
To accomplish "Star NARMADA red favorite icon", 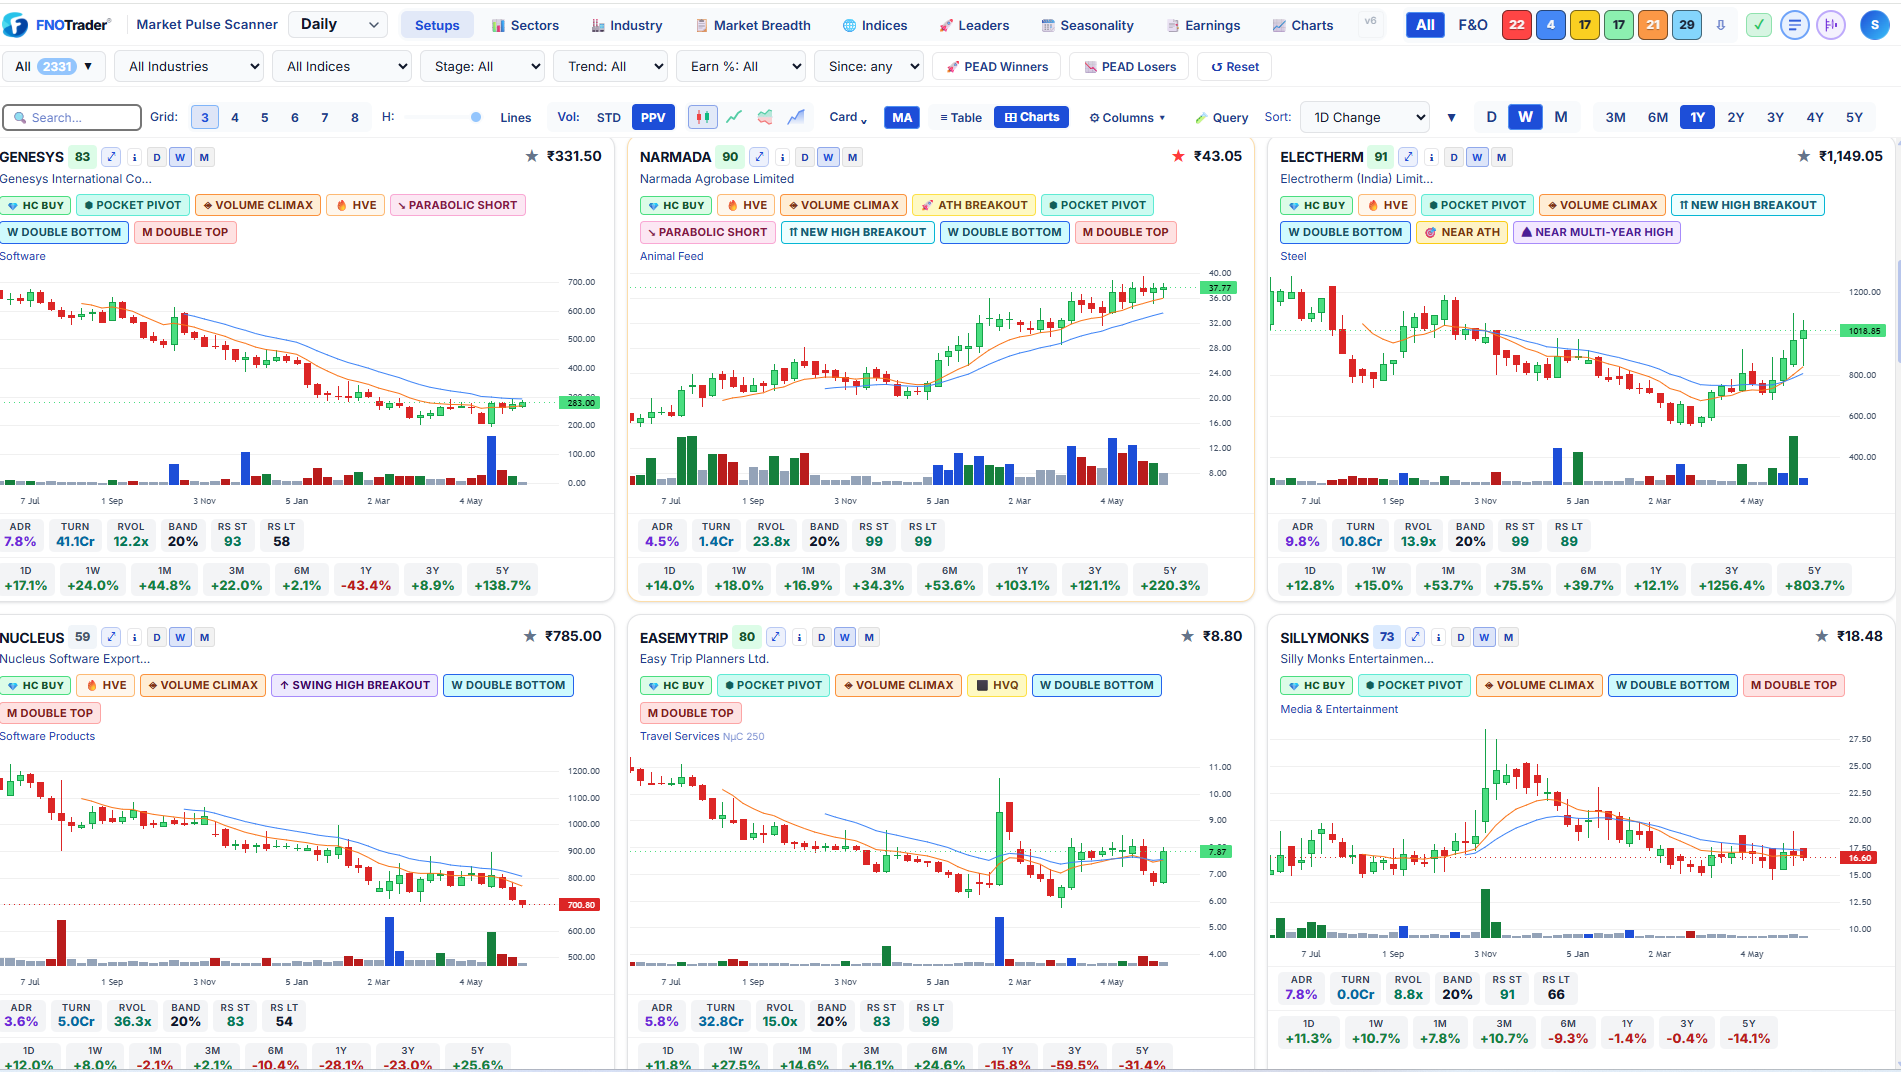I will [1179, 156].
